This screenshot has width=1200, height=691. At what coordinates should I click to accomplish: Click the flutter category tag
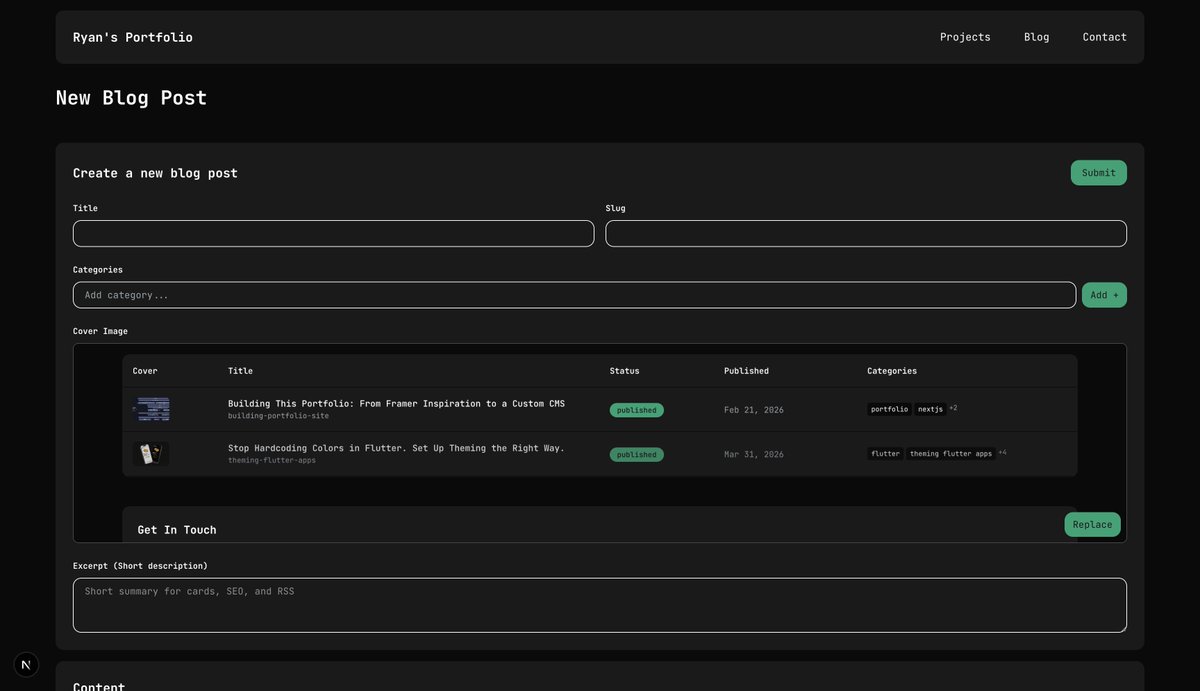pos(885,454)
